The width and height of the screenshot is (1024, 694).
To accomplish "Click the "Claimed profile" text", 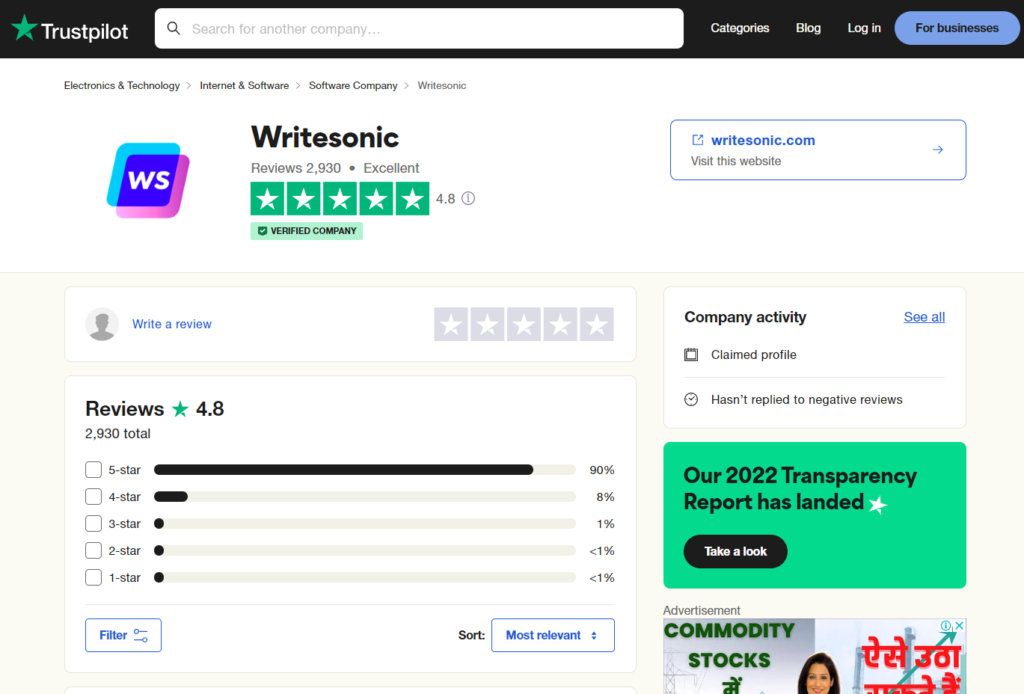I will (754, 355).
